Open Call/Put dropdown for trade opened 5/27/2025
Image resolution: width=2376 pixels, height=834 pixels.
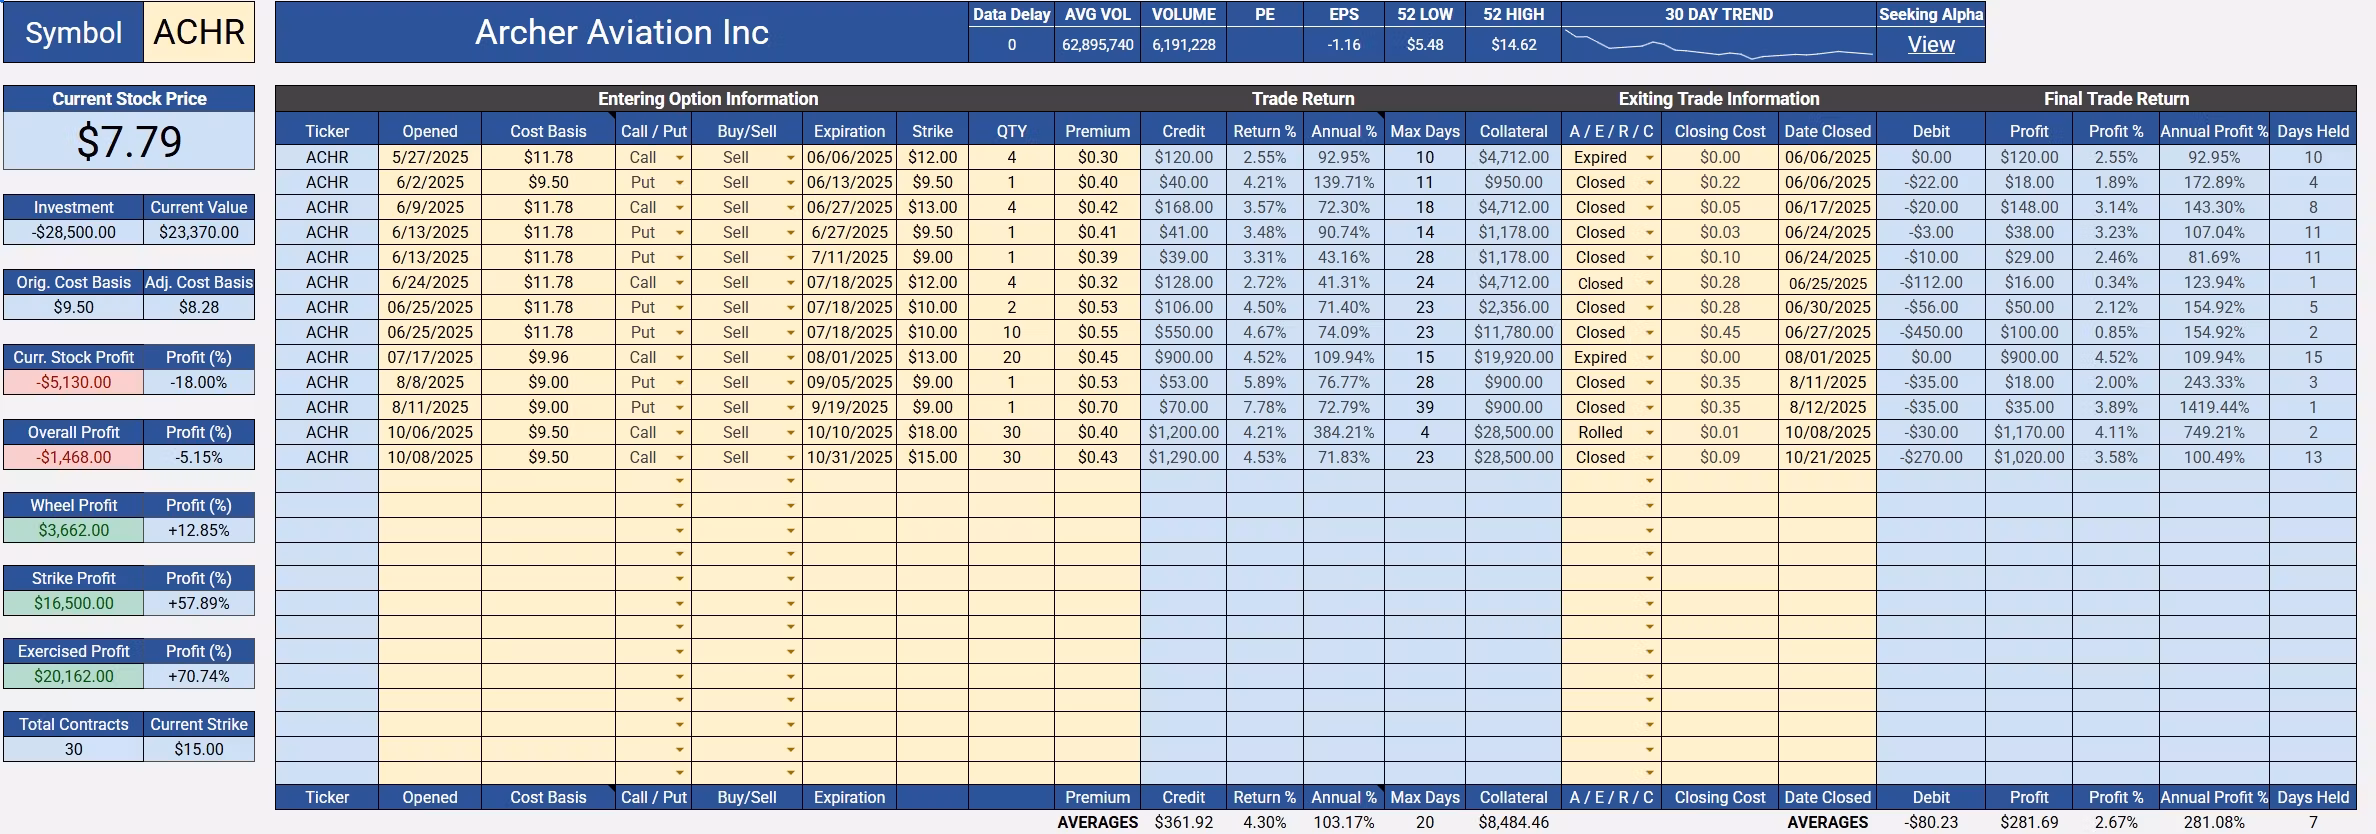tap(680, 158)
